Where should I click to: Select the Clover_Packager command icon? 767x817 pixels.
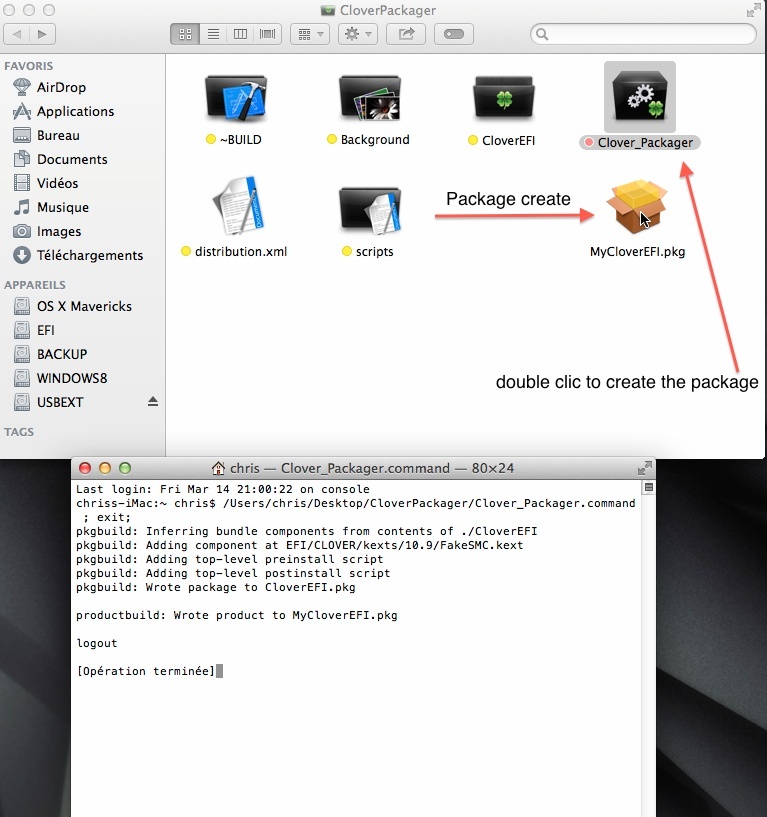point(640,96)
